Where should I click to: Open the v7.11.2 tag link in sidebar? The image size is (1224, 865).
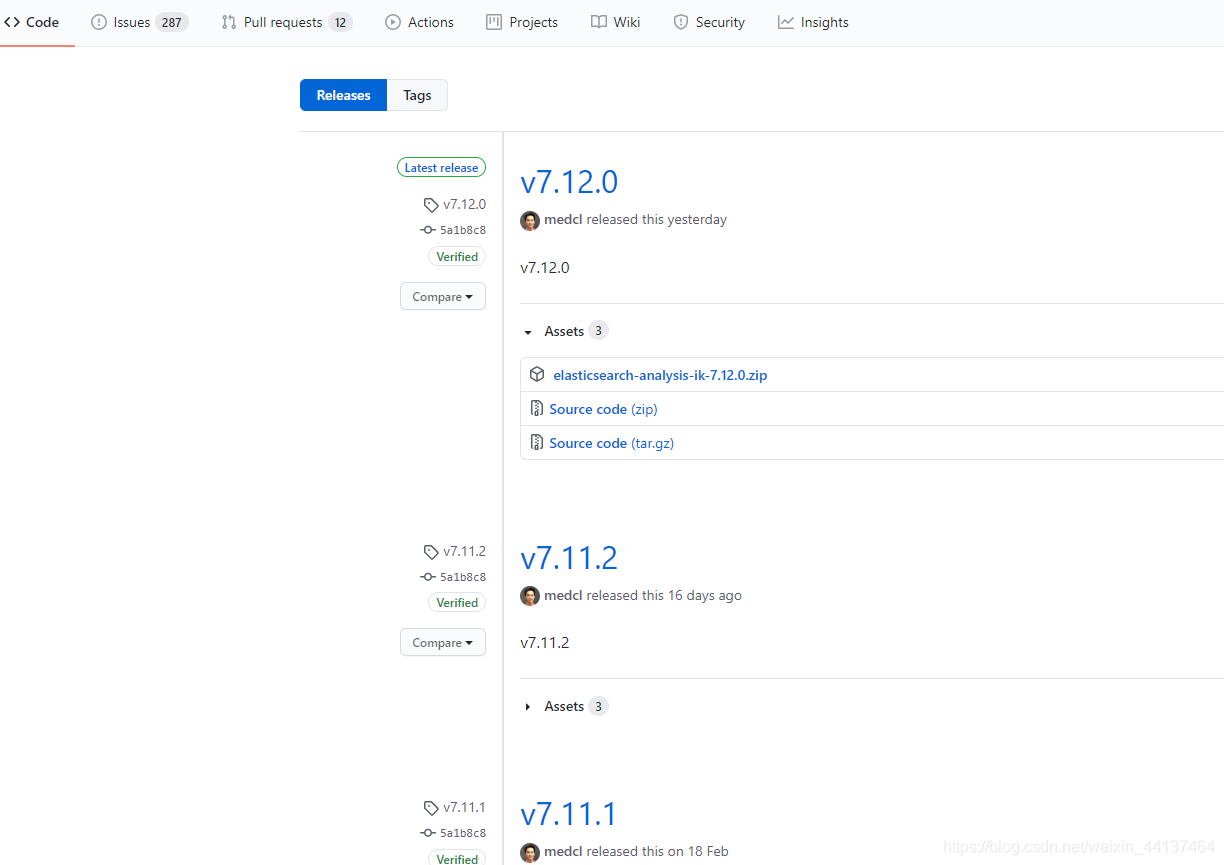[464, 551]
